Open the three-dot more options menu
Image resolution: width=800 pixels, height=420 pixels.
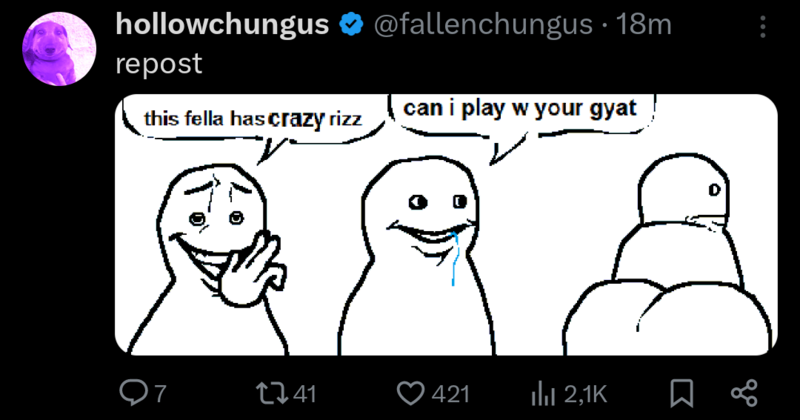coord(763,26)
